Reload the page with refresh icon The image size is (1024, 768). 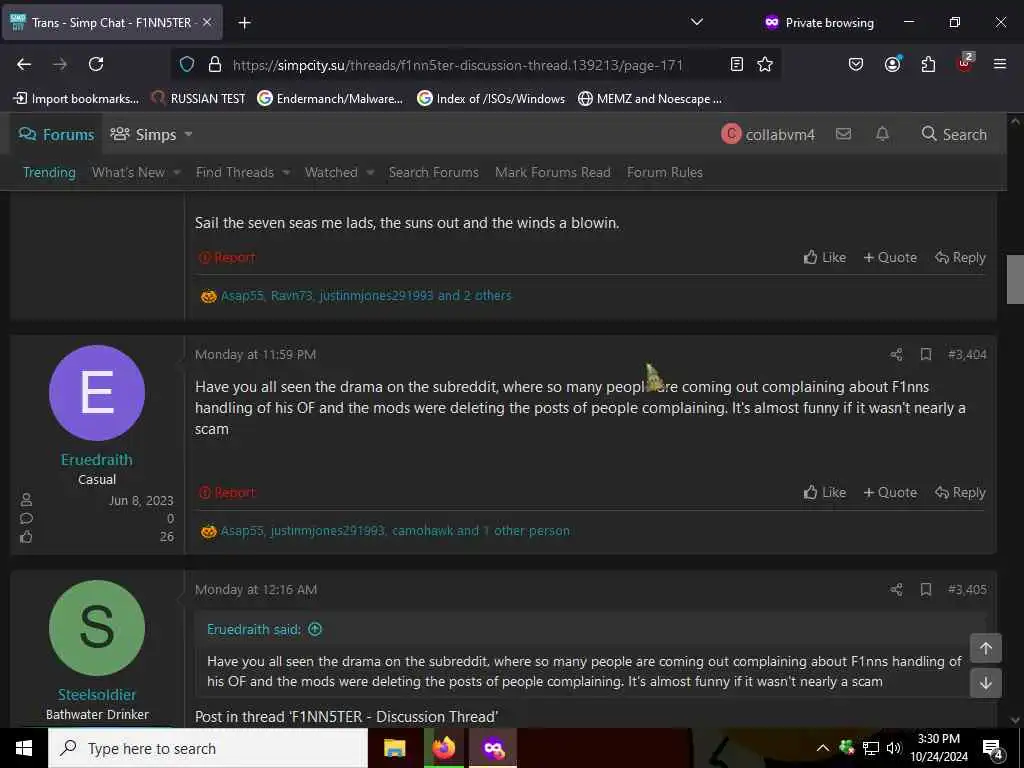(x=96, y=64)
